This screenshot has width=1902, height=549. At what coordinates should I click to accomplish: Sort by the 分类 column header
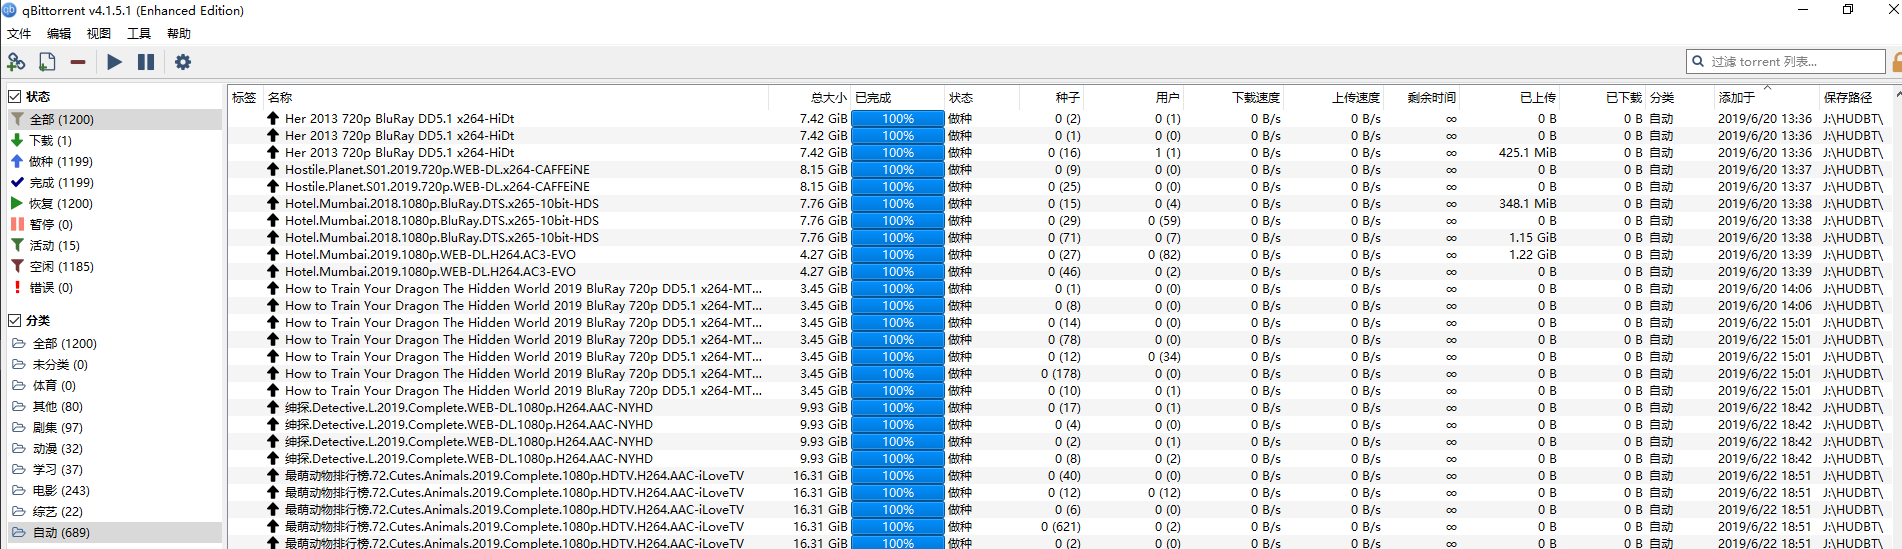[1680, 98]
